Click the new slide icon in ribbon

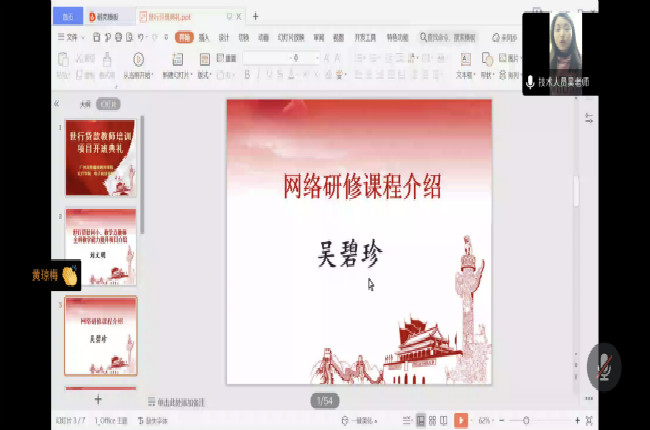tap(178, 60)
